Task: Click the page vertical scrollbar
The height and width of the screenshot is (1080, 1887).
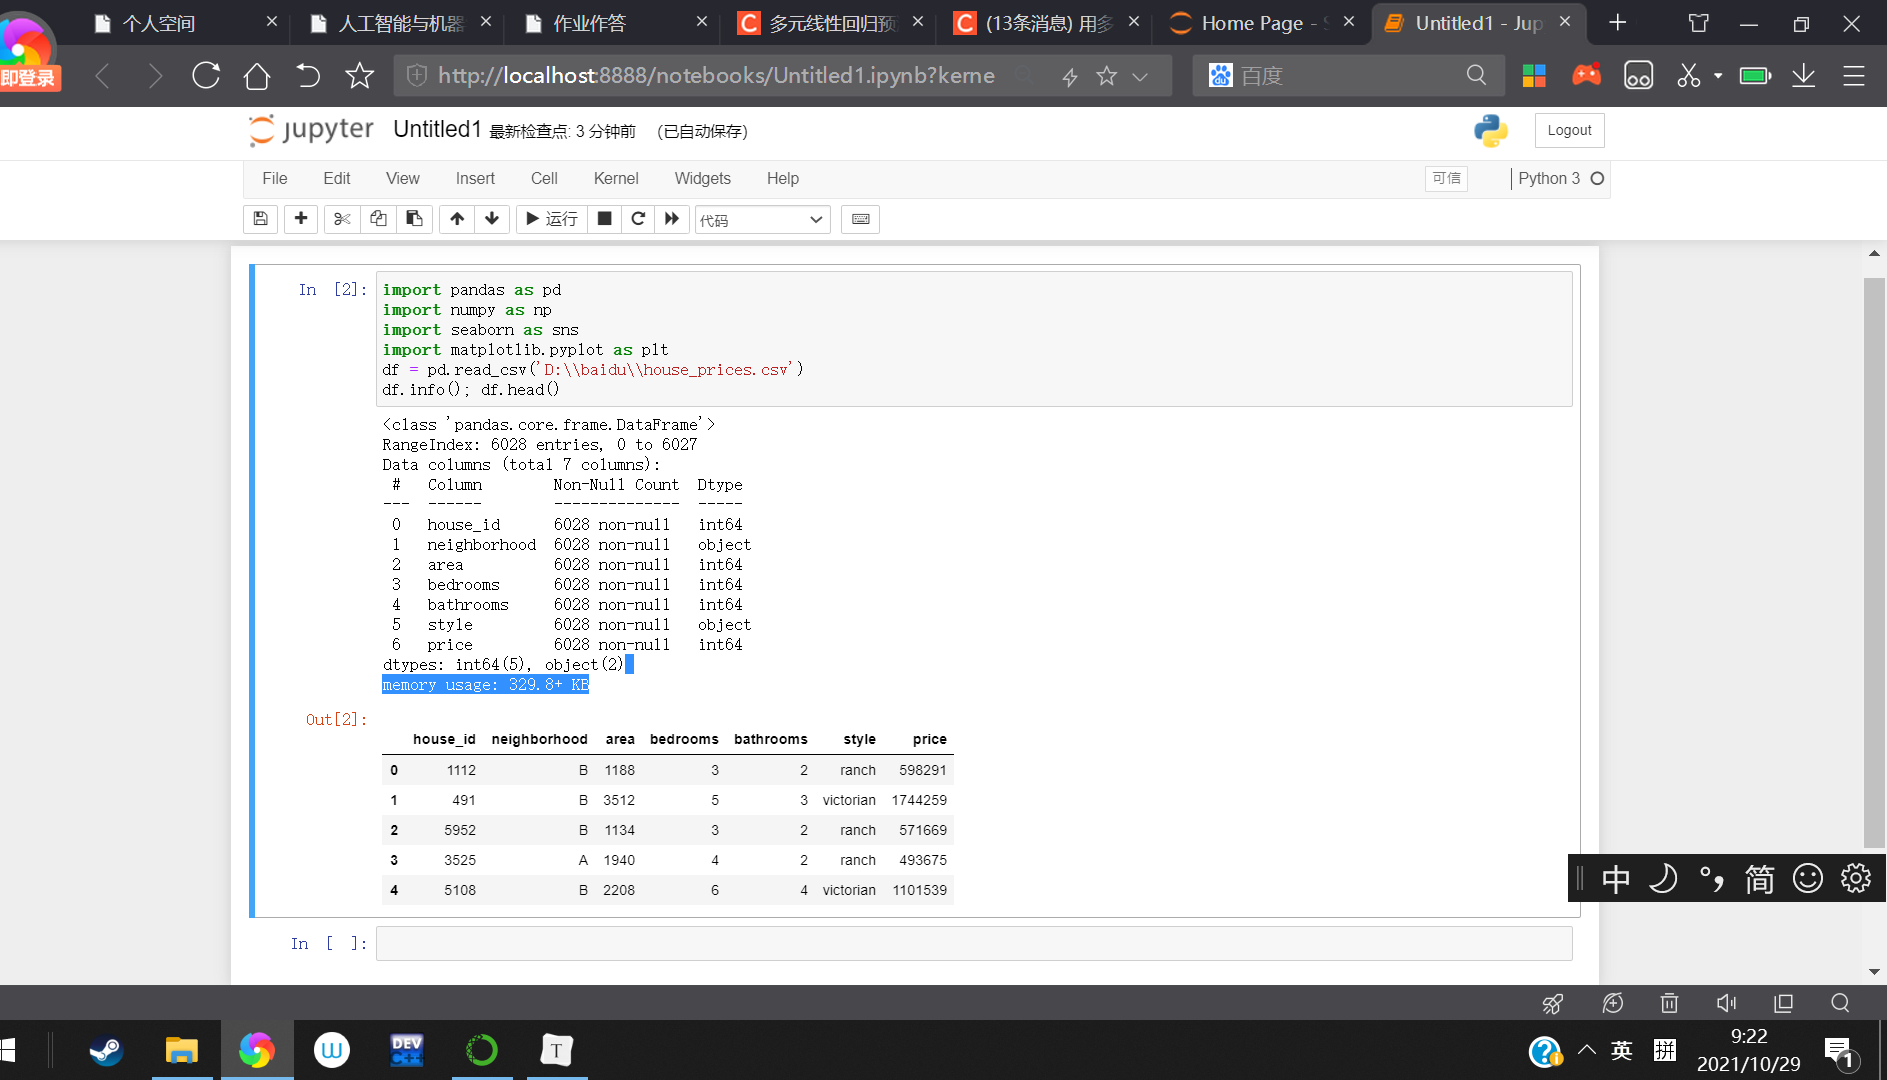Action: (x=1874, y=562)
